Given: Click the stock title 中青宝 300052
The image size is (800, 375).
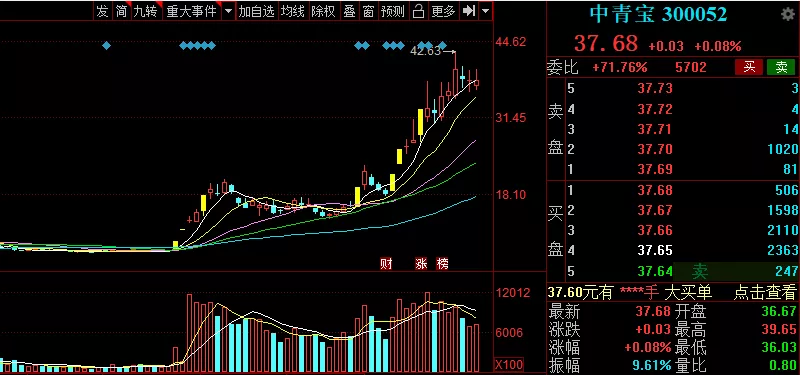Looking at the screenshot, I should click(658, 14).
